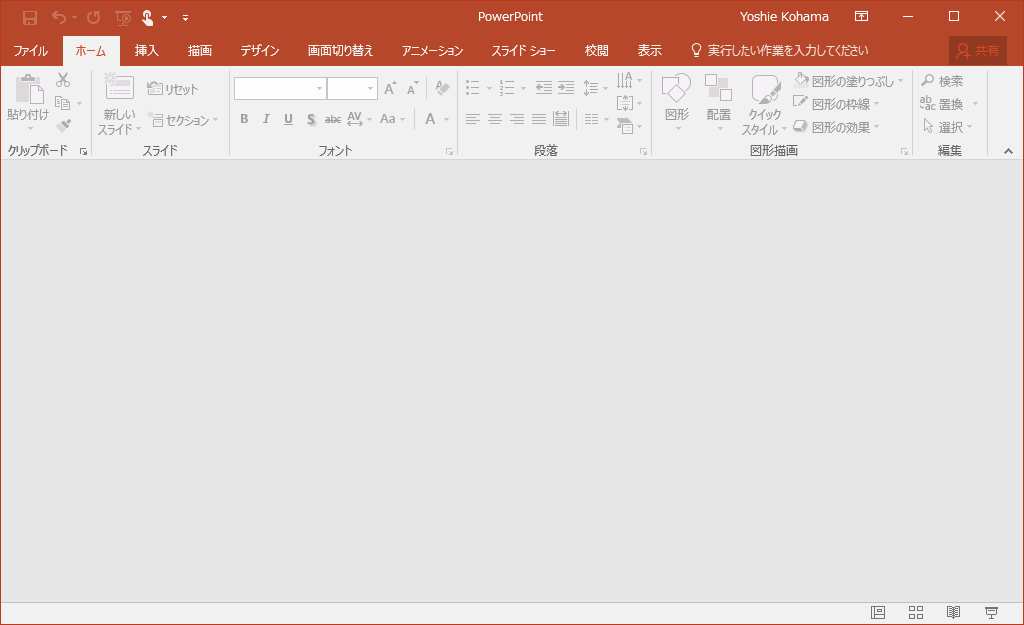This screenshot has height=625, width=1024.
Task: Switch to 画面切り替え (Transitions) tab
Action: pyautogui.click(x=340, y=50)
